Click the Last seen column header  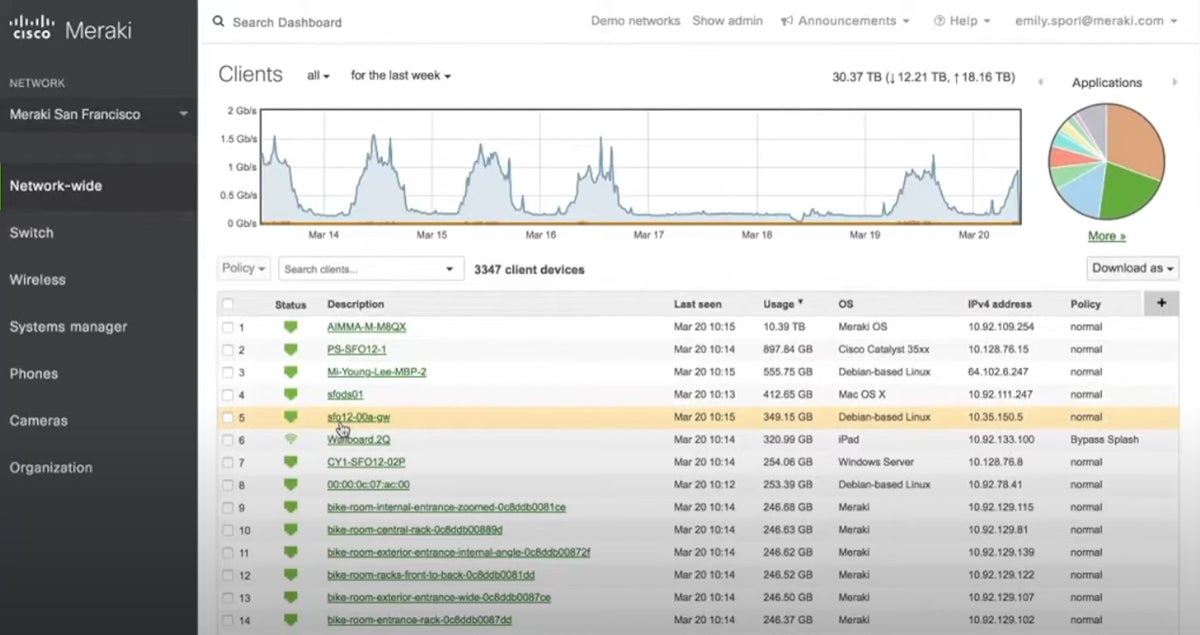pos(698,304)
